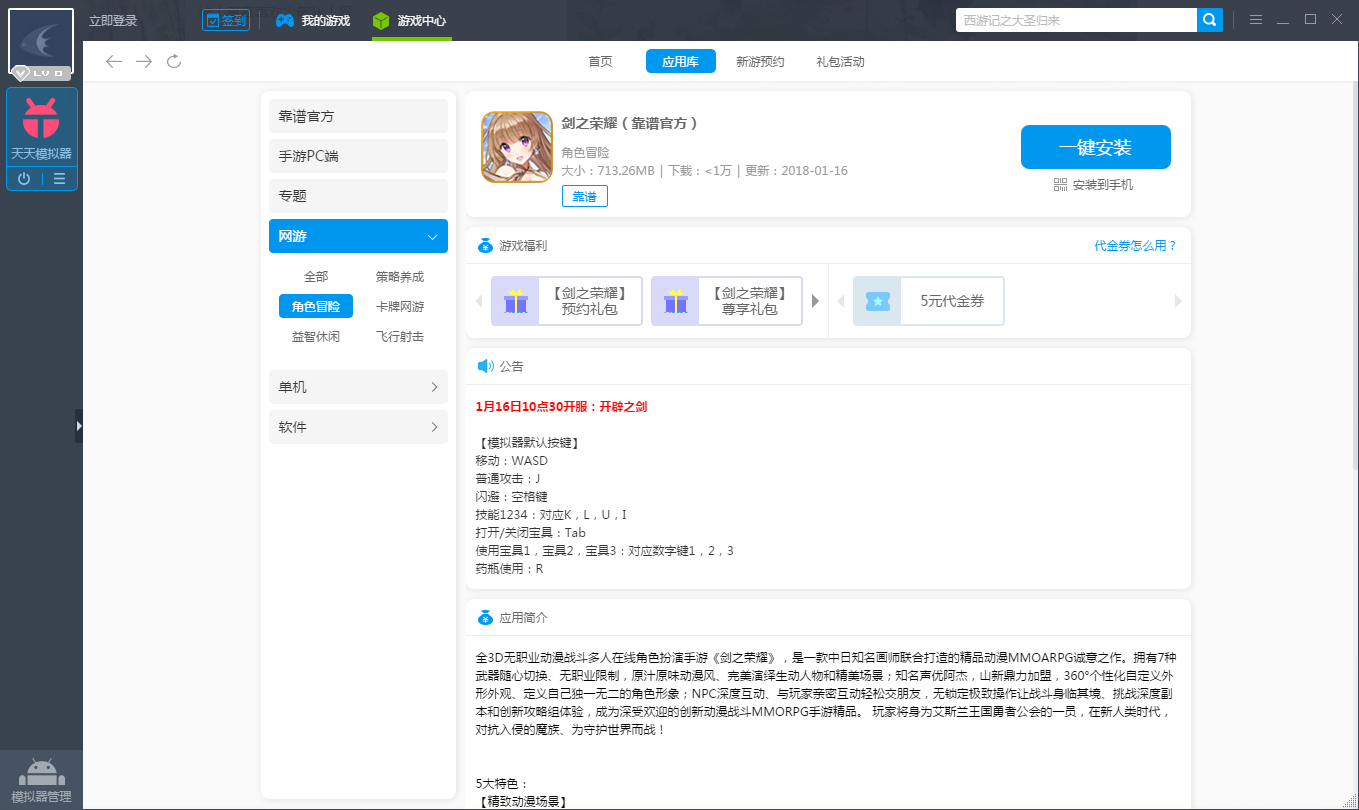Select the 应用库 tab
Viewport: 1359px width, 810px height.
point(680,62)
